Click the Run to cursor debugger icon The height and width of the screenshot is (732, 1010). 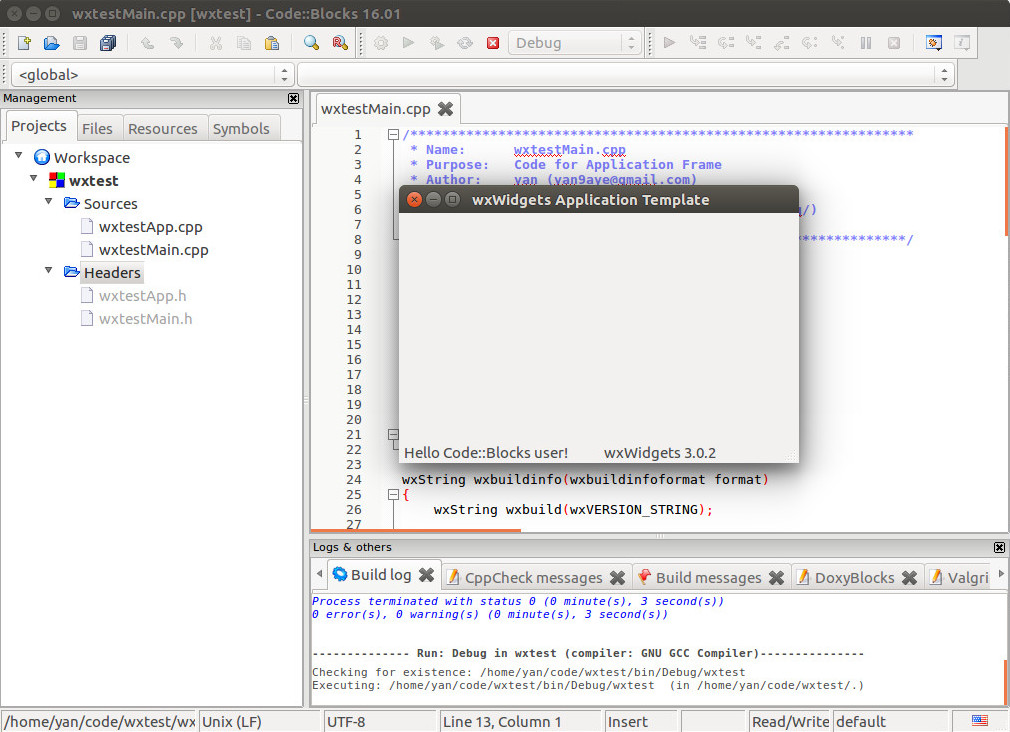click(x=698, y=43)
